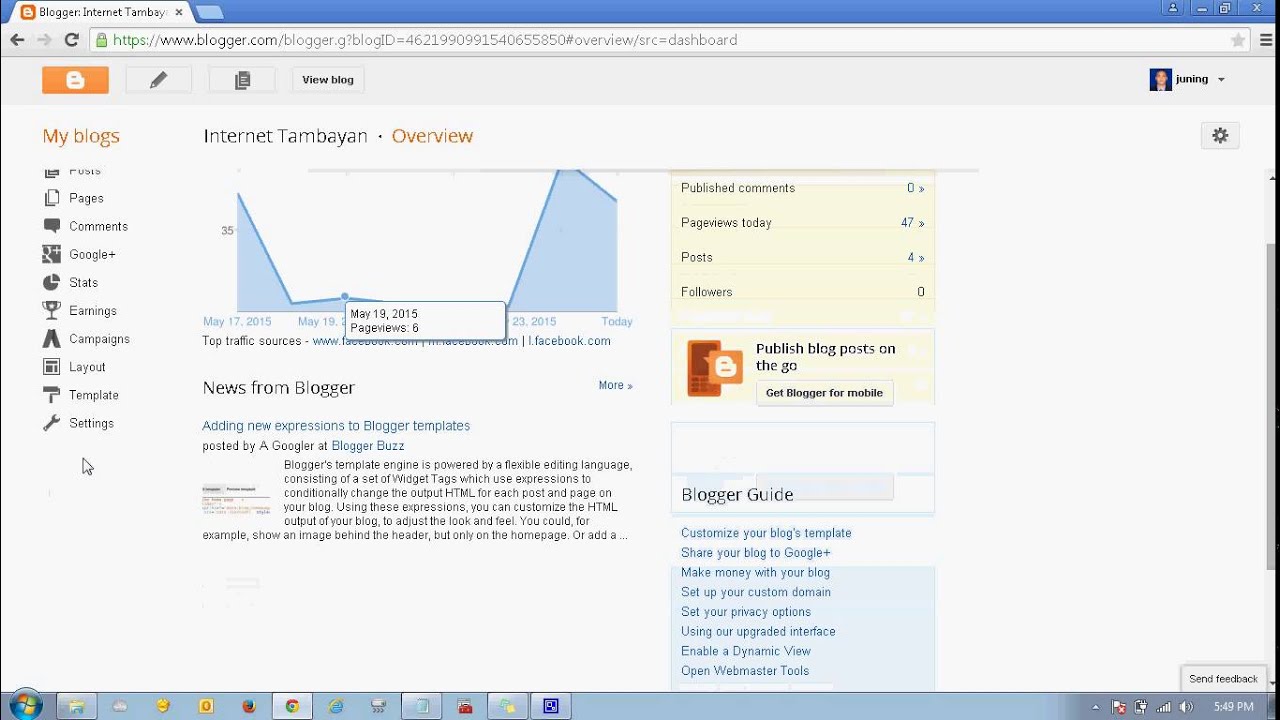Create a new post with pencil icon
The width and height of the screenshot is (1280, 720).
tap(158, 80)
